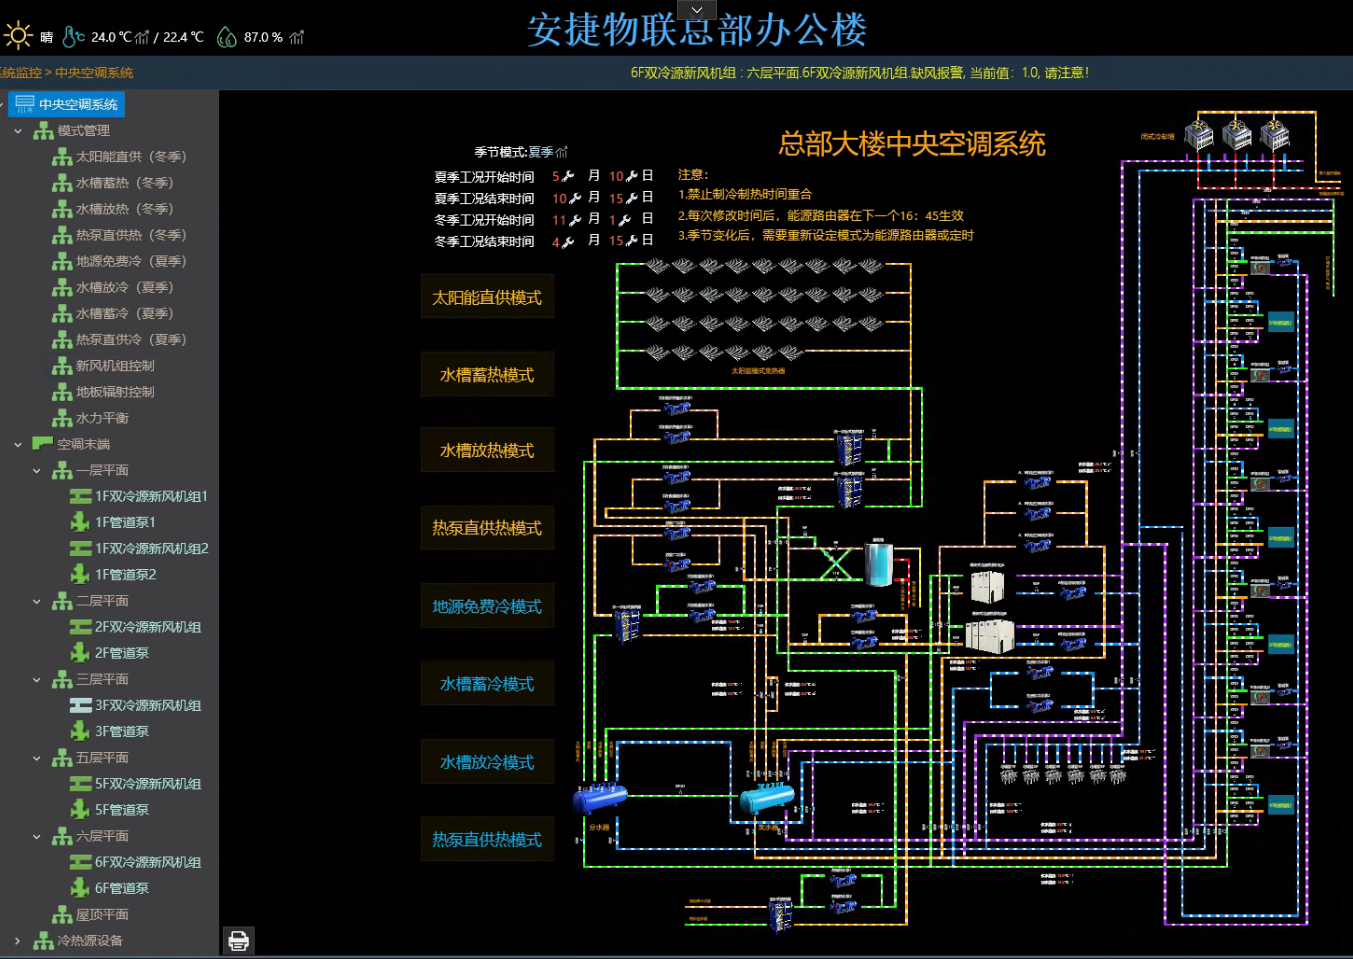Activate 地源免费冷模式 mode
Viewport: 1353px width, 959px height.
click(487, 607)
